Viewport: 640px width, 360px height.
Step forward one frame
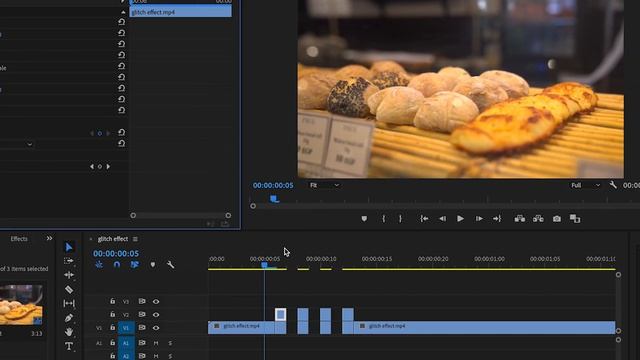tap(479, 219)
